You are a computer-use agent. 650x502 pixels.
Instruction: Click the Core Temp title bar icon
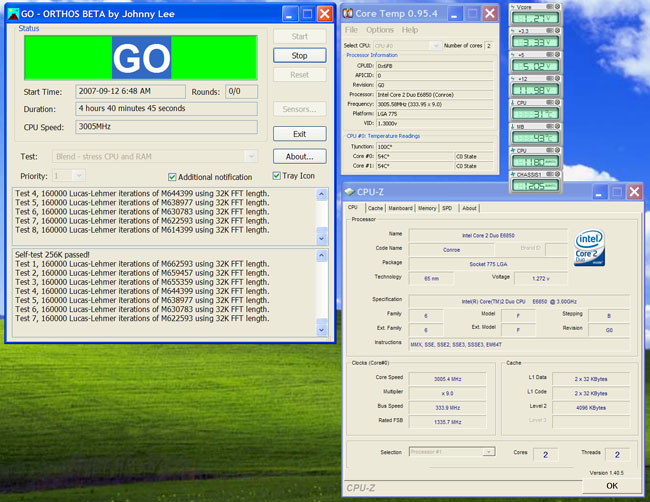350,13
